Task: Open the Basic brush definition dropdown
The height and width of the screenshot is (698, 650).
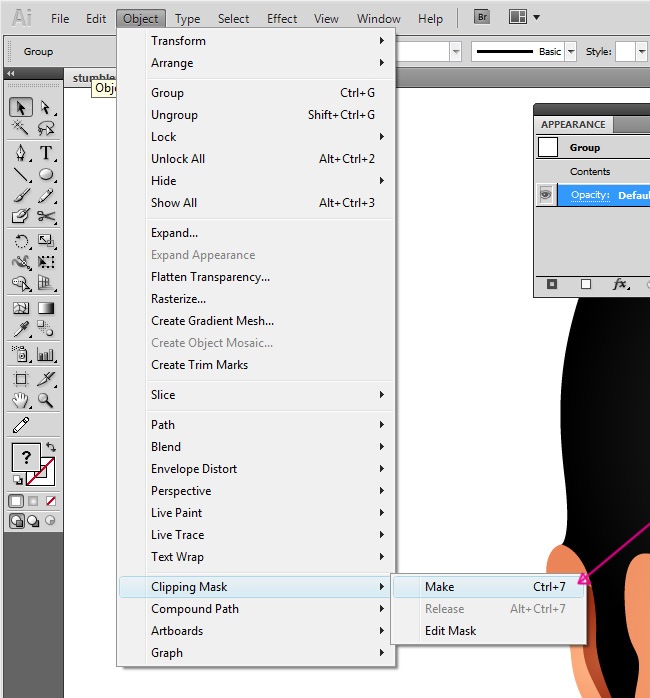Action: click(x=571, y=51)
